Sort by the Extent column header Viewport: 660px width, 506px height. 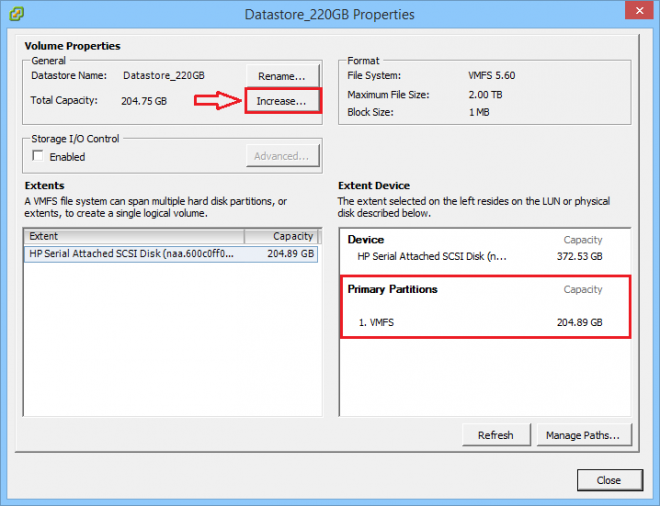pyautogui.click(x=134, y=236)
